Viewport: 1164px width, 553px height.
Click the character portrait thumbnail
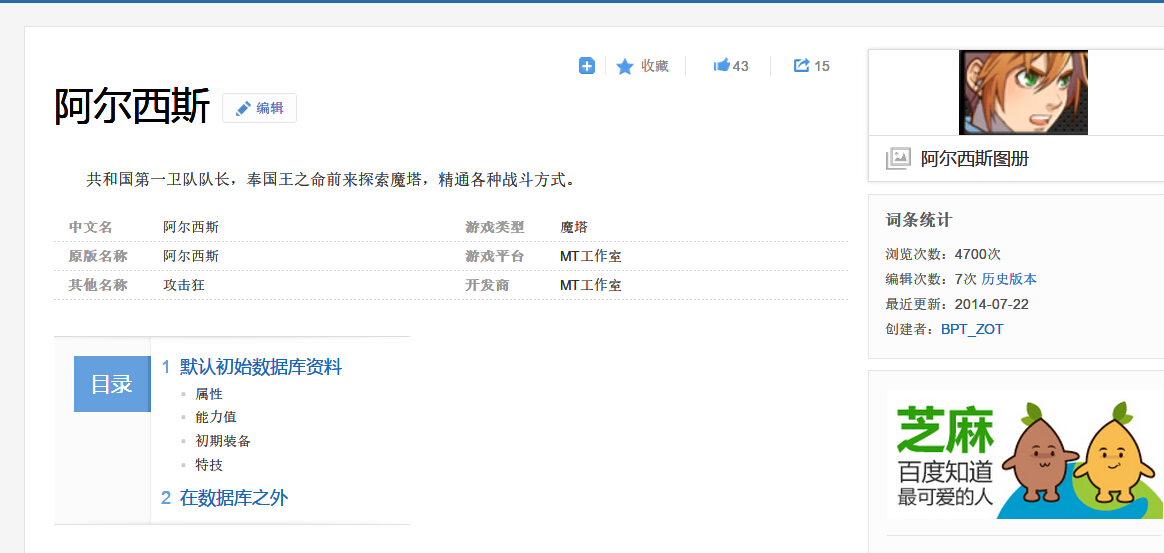coord(1023,93)
